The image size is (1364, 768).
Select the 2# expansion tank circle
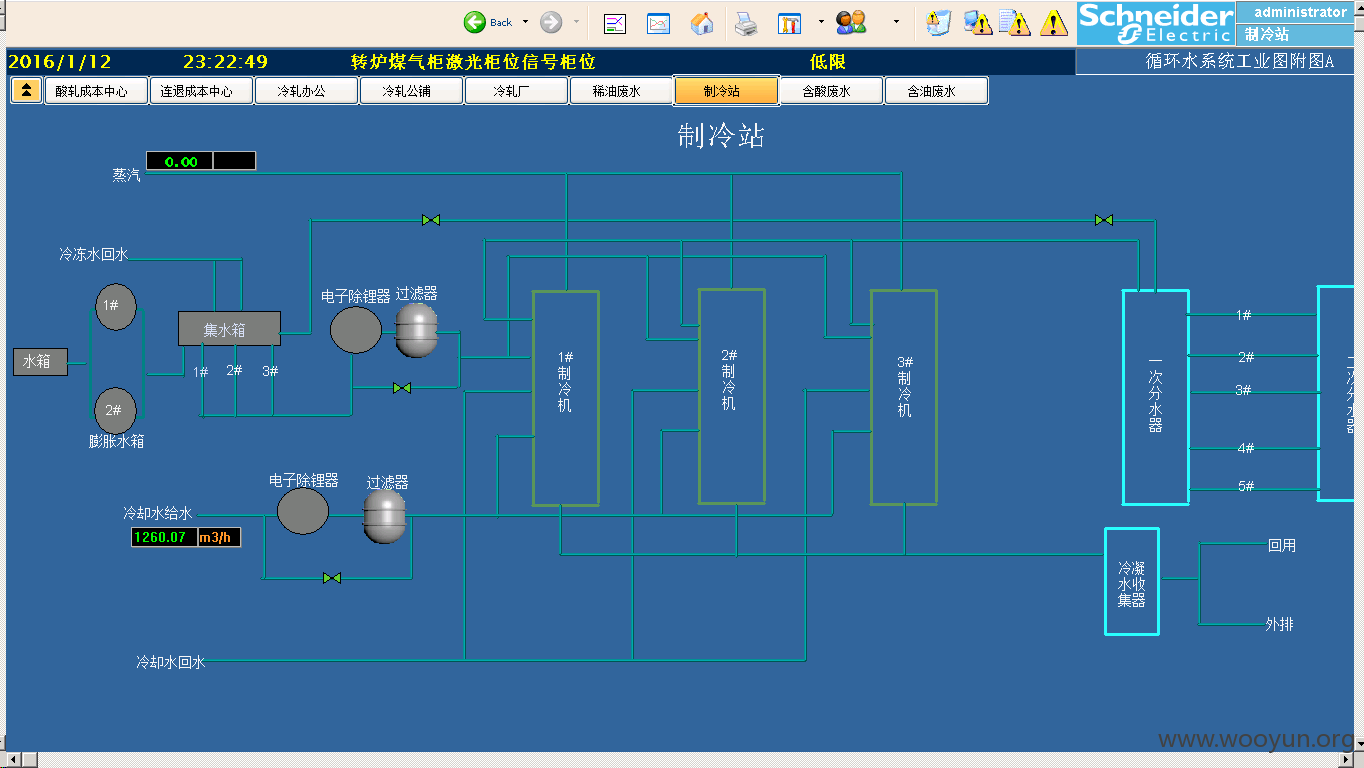coord(115,410)
